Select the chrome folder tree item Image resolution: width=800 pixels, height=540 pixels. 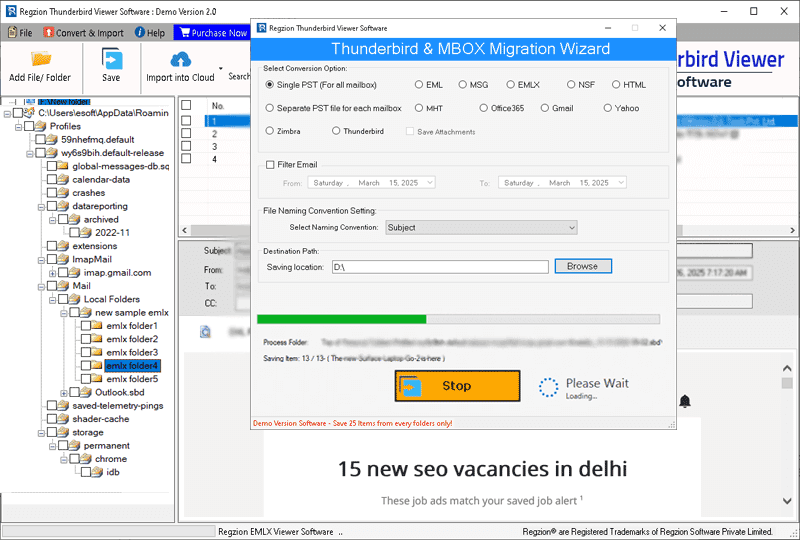[x=111, y=459]
